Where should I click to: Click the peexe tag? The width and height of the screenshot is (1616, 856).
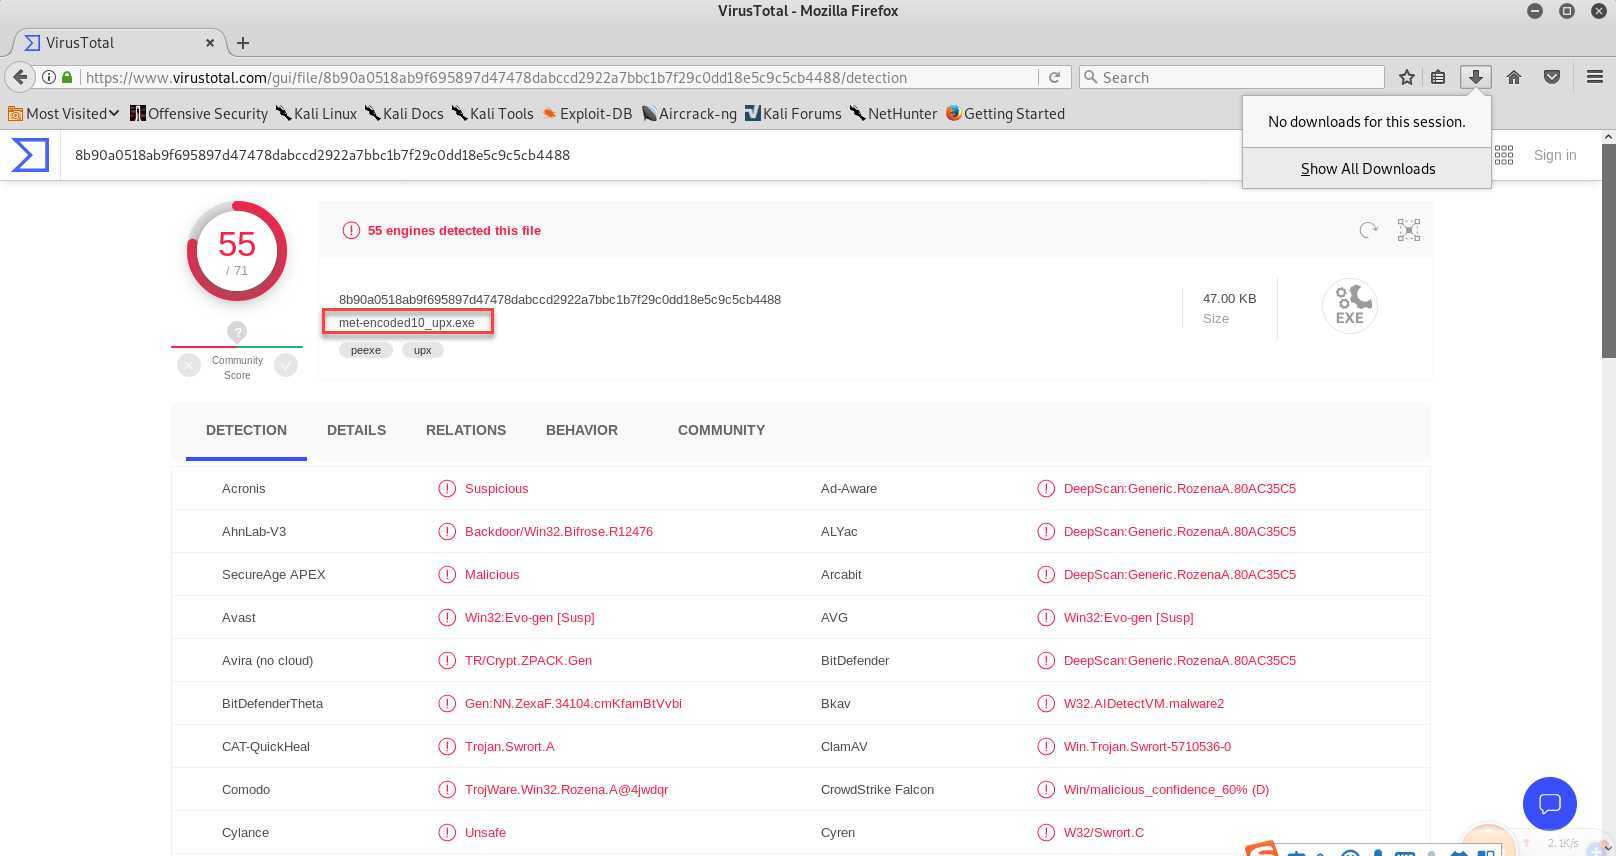365,350
